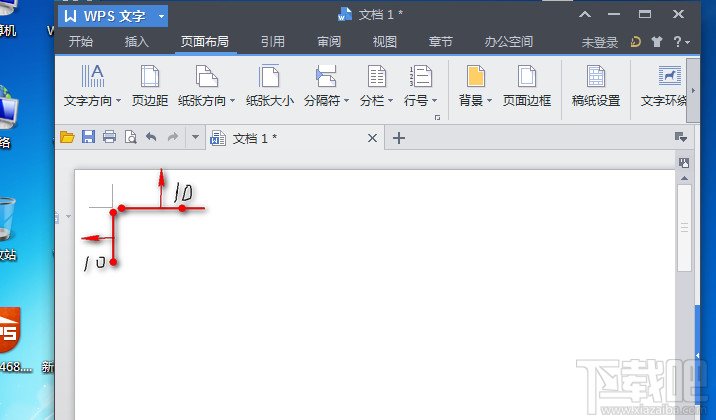Expand the Paper Orientation dropdown arrow
This screenshot has height=420, width=716.
[232, 100]
